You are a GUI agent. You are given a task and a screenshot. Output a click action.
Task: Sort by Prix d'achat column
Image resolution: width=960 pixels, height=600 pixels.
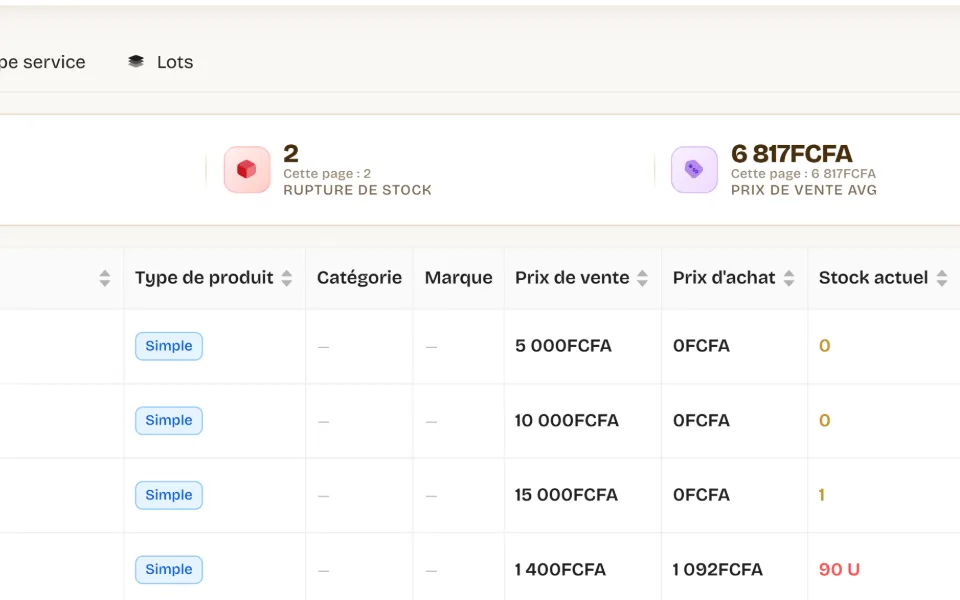tap(789, 278)
